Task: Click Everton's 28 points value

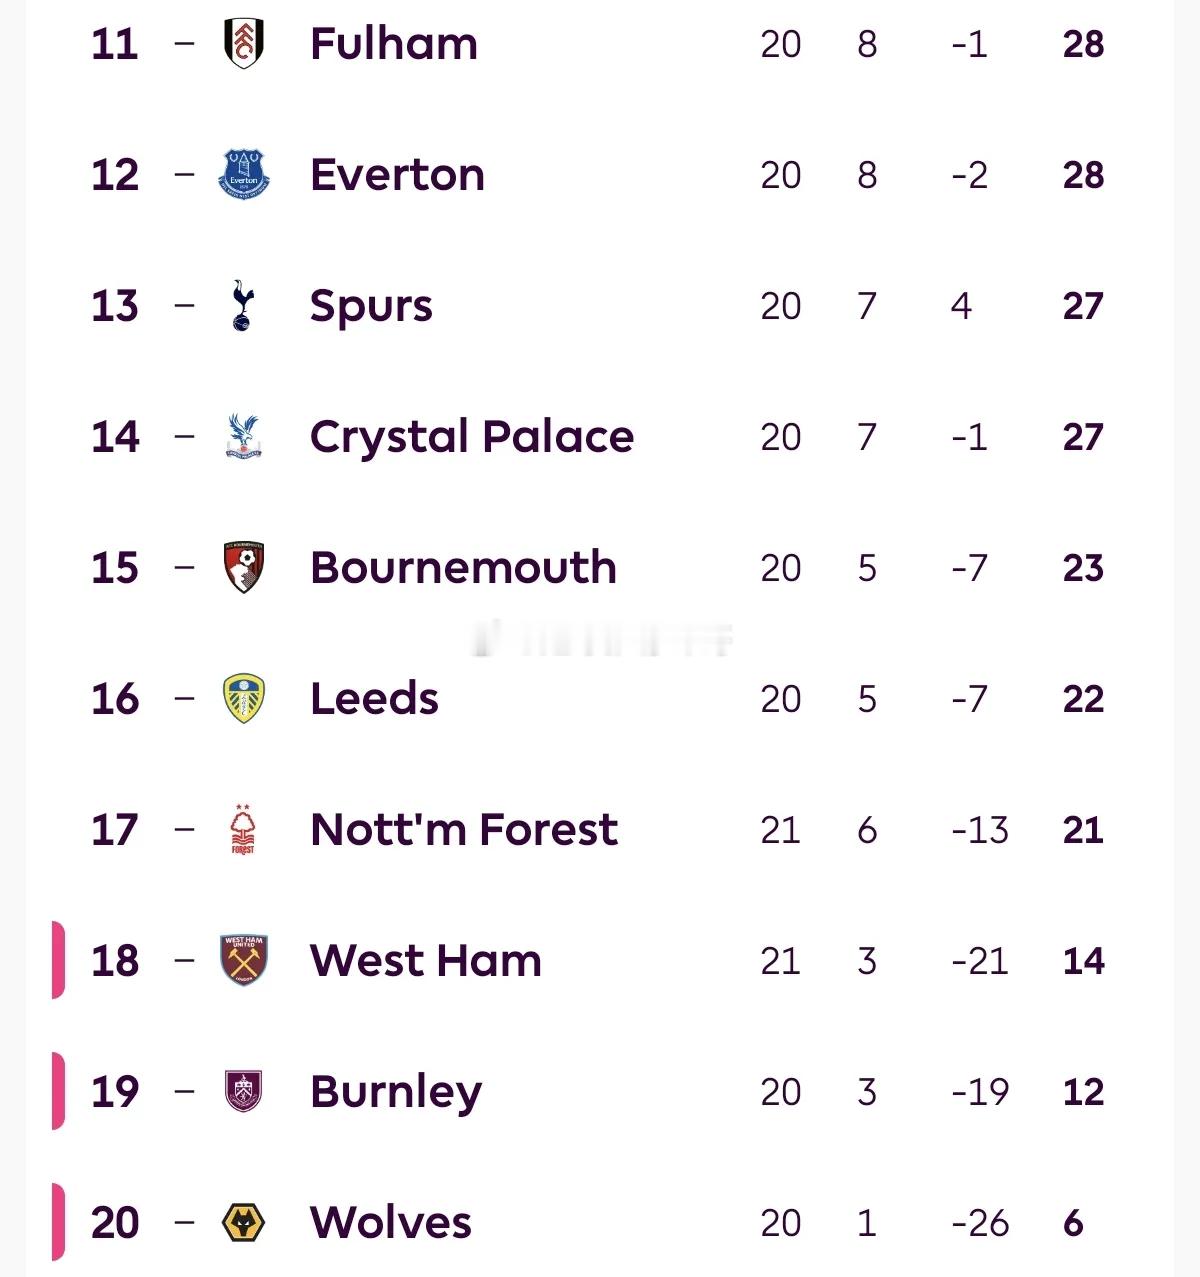Action: point(1083,175)
